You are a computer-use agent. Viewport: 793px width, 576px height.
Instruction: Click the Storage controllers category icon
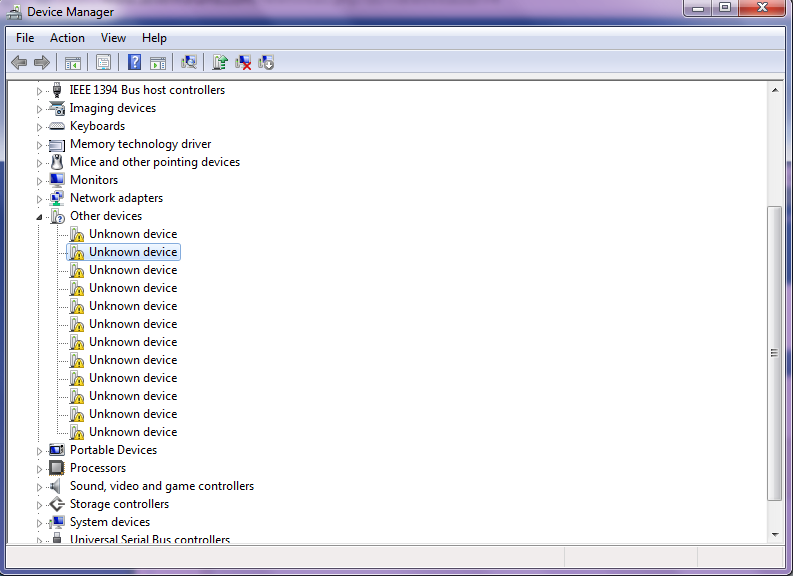(x=57, y=504)
